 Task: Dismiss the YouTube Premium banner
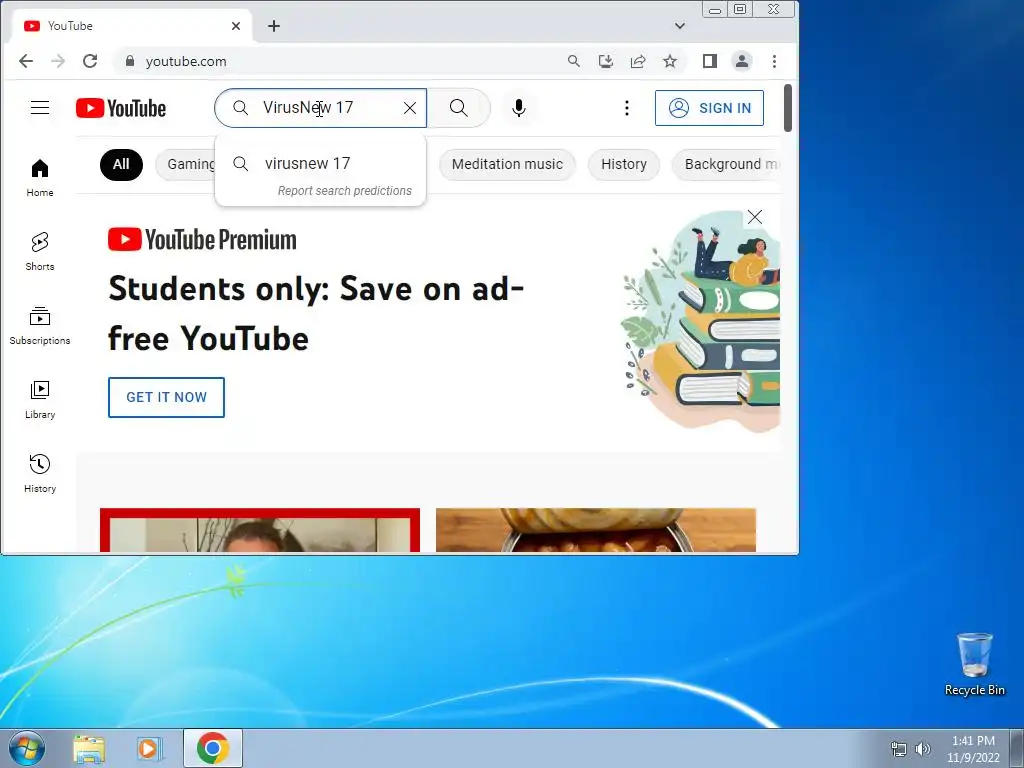click(x=754, y=217)
